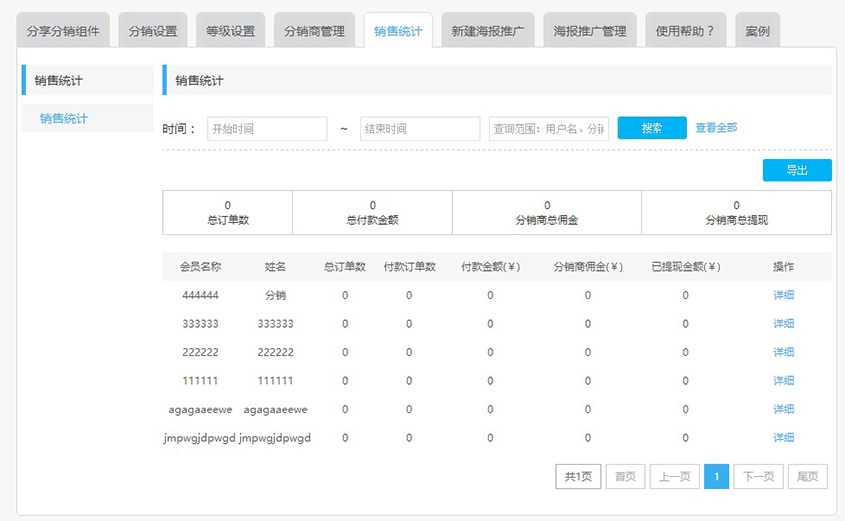Open 详细 link for member 444444
The height and width of the screenshot is (521, 845).
[783, 295]
